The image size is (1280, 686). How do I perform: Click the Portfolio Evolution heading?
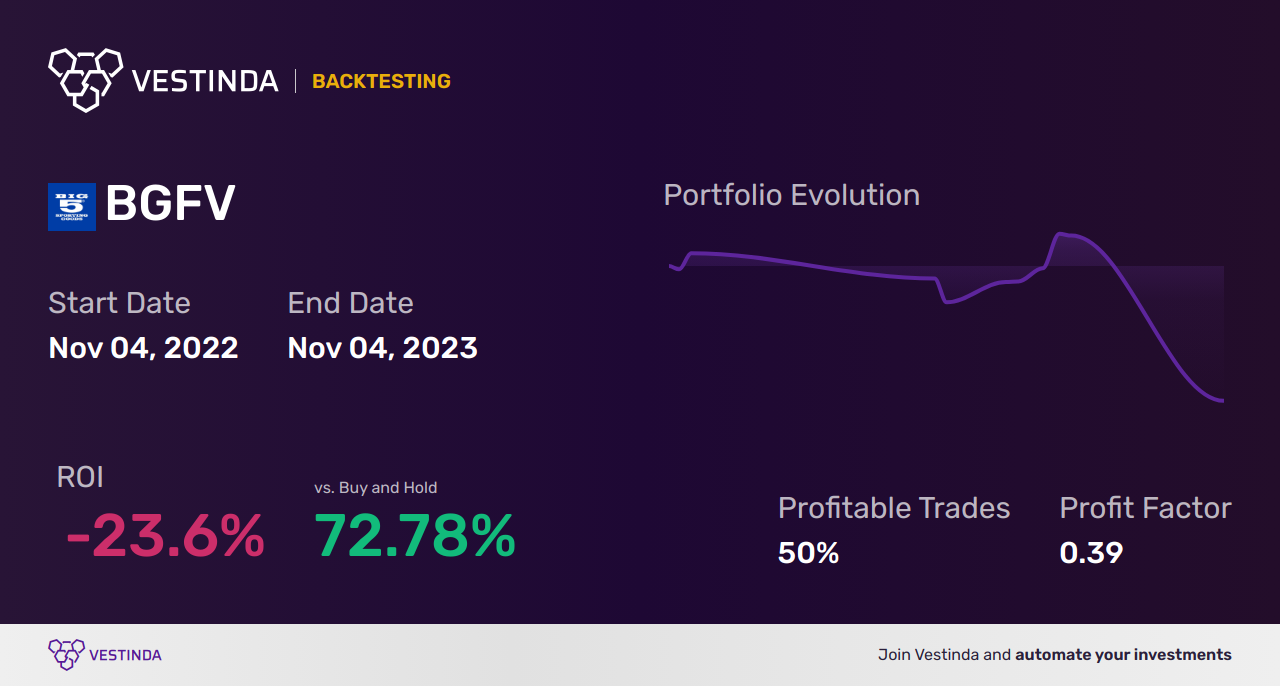click(x=791, y=195)
